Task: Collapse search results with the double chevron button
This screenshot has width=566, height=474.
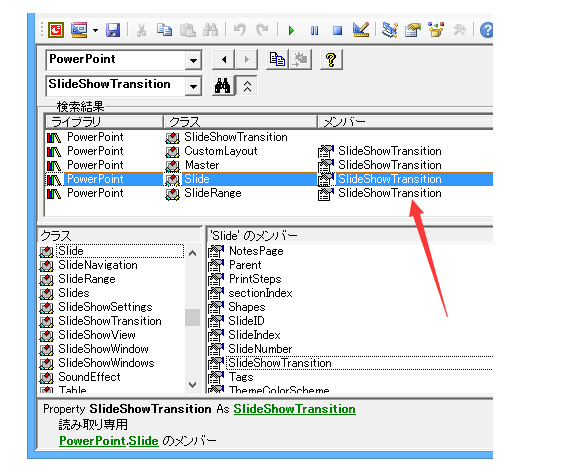Action: [247, 86]
